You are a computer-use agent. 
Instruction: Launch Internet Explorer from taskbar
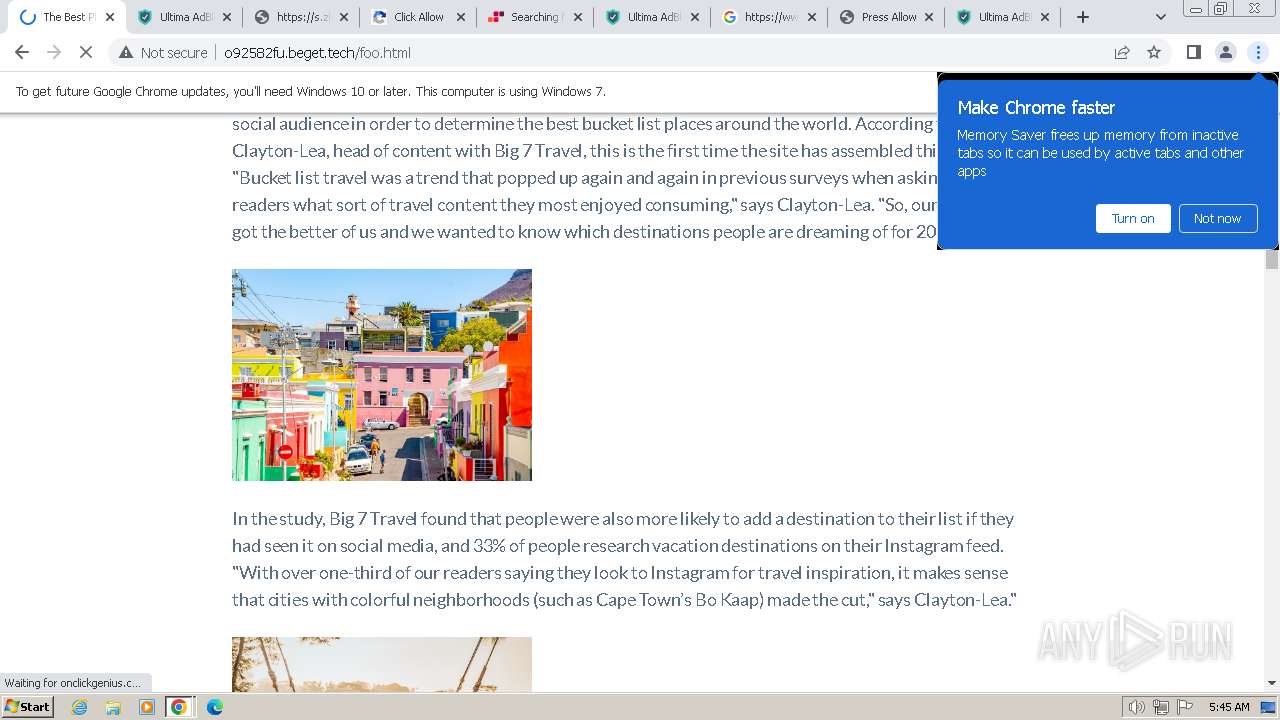(79, 707)
